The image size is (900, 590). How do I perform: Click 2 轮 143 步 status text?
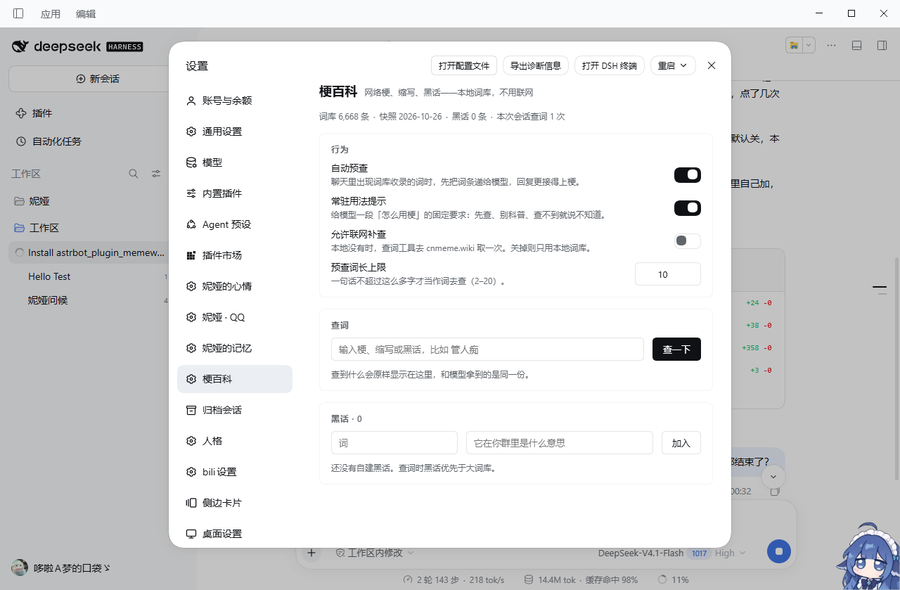tap(436, 580)
